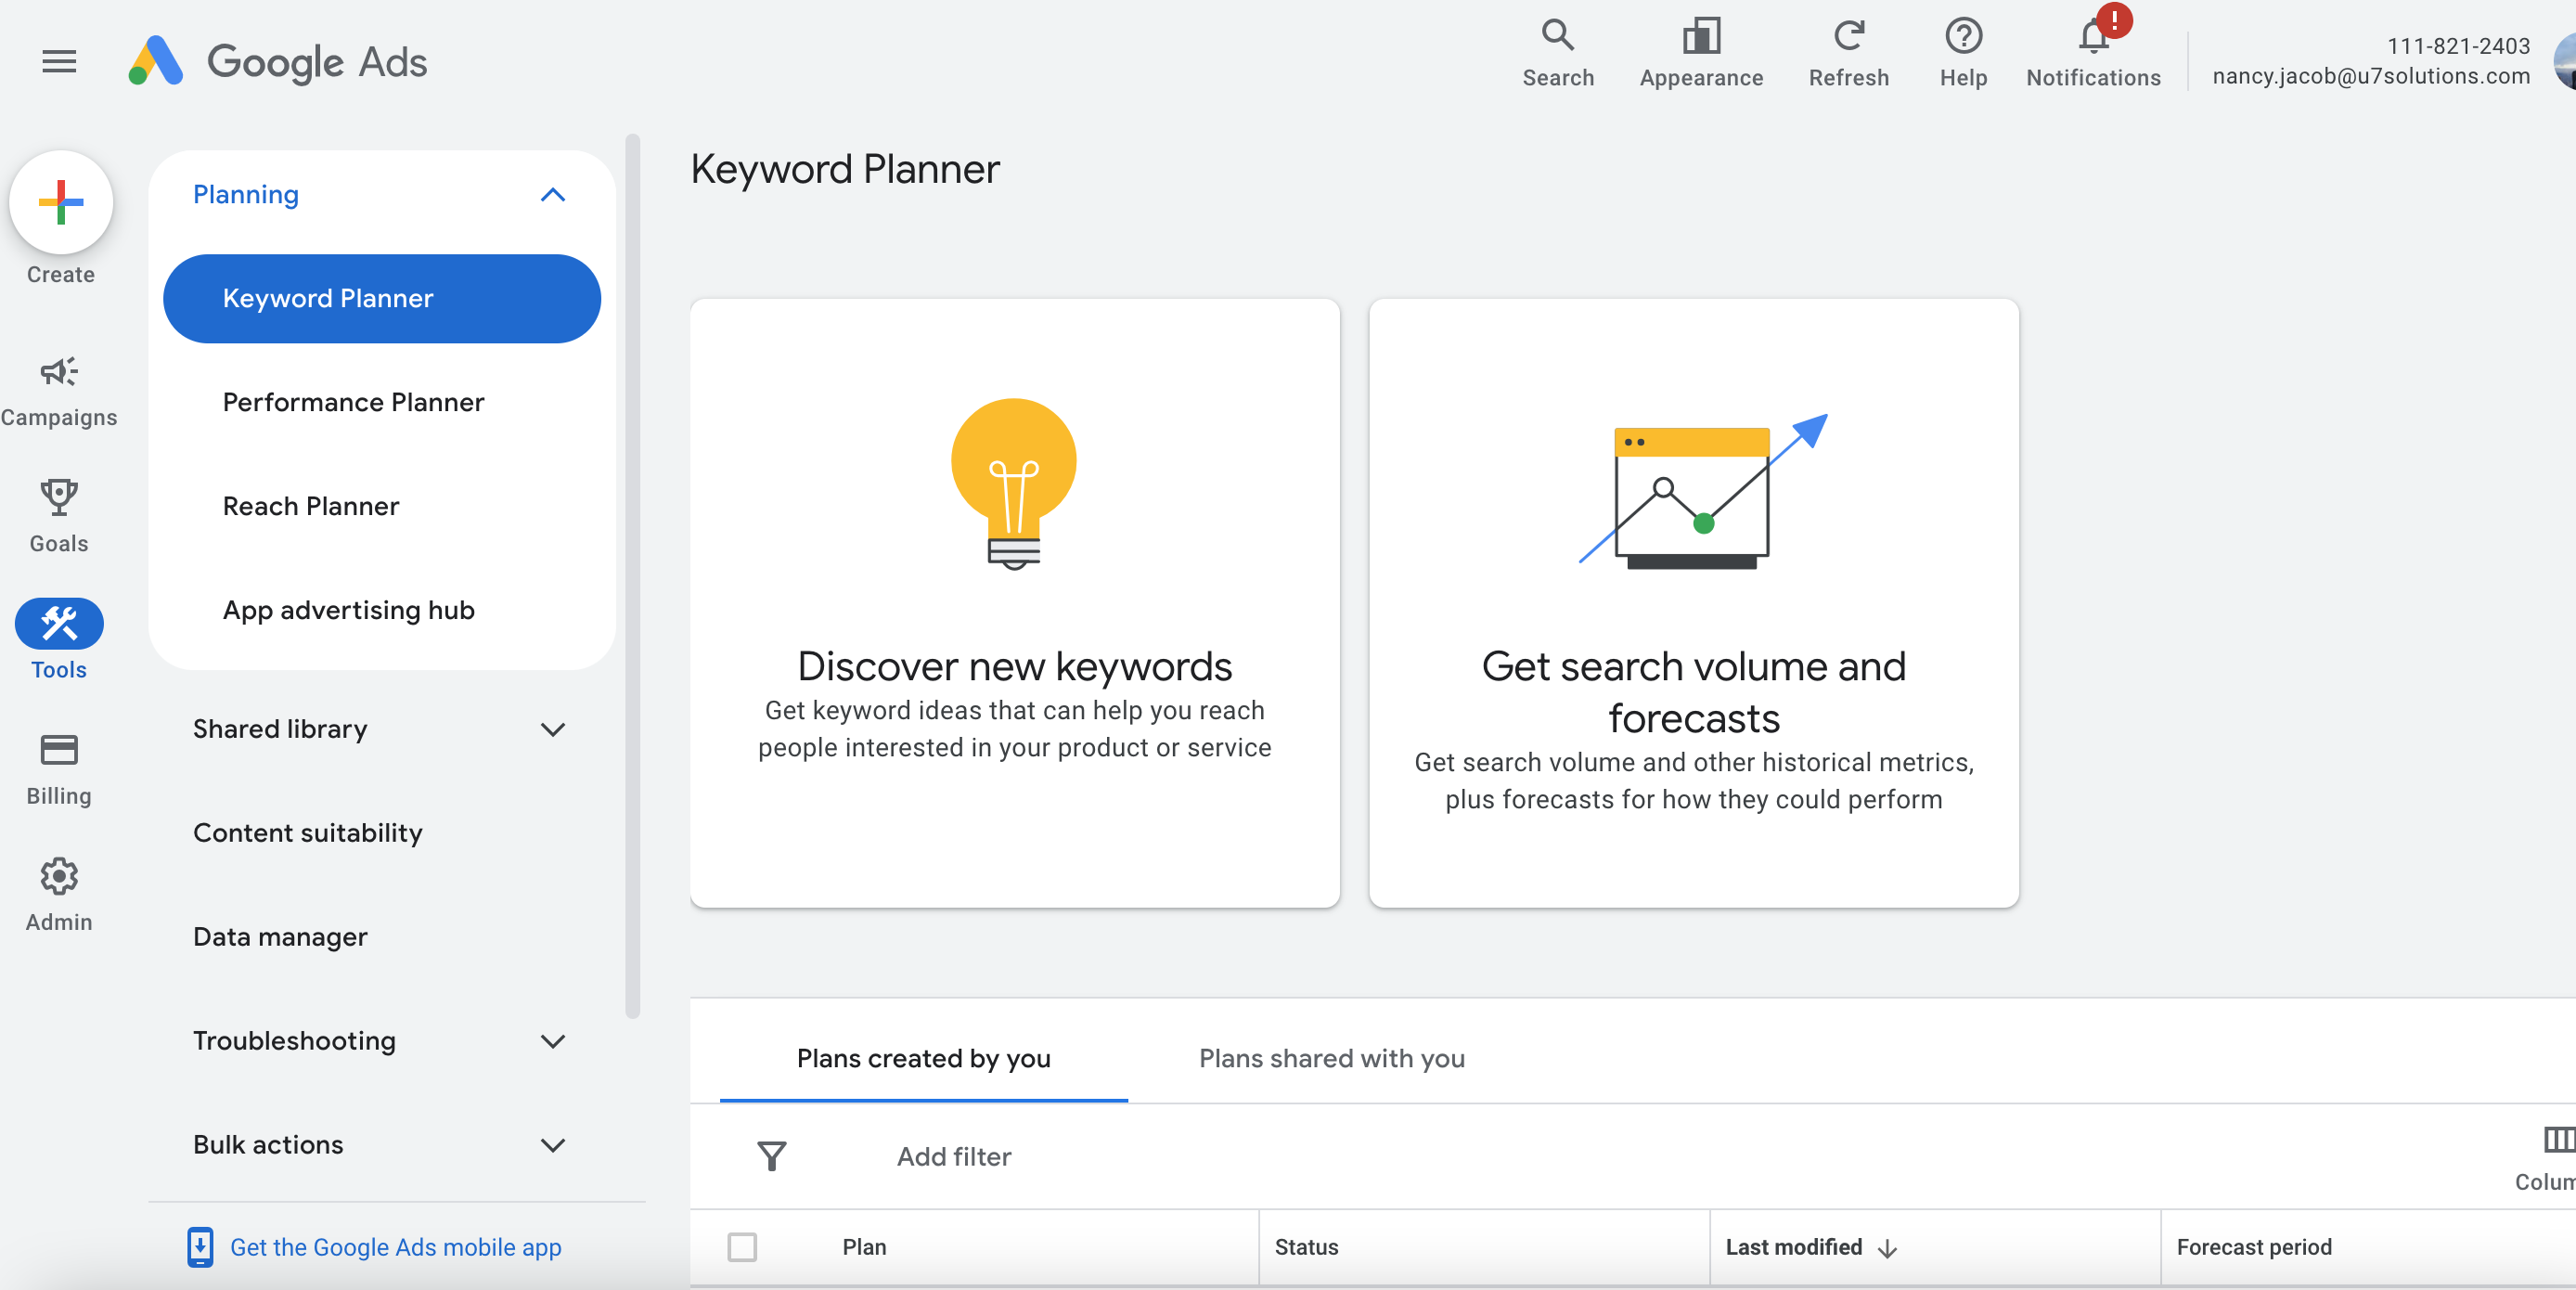Expand the Bulk actions section

click(x=552, y=1146)
